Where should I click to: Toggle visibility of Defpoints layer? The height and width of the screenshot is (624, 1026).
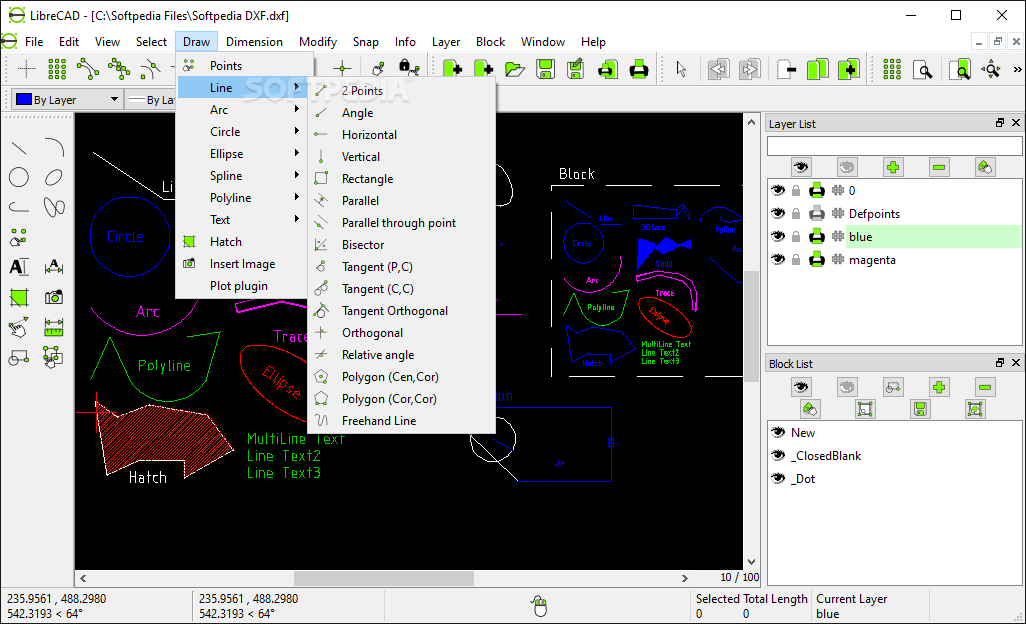click(777, 213)
